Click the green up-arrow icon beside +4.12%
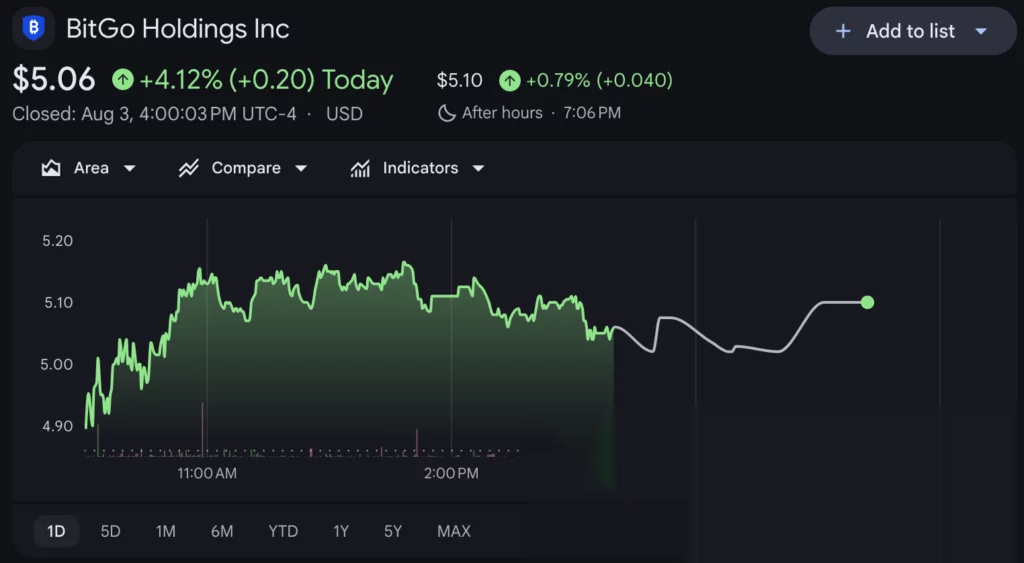 (x=123, y=80)
